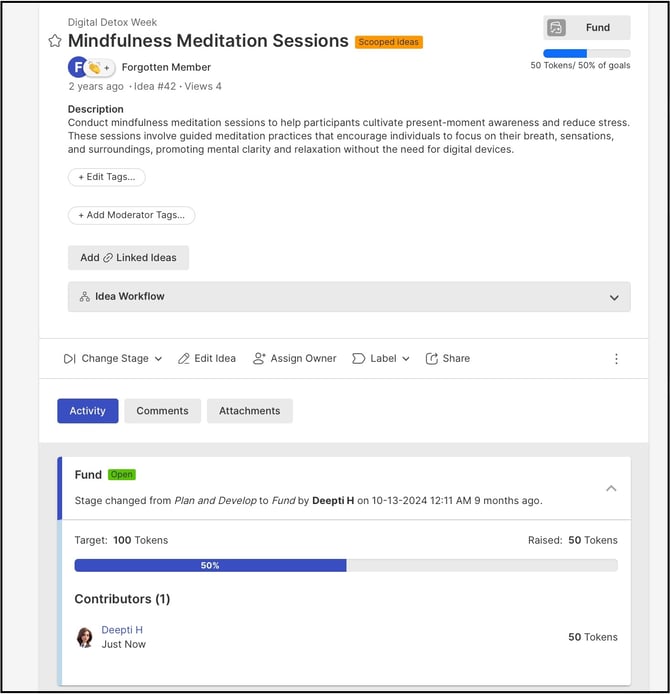The image size is (670, 694).
Task: Click the Assign Owner person icon
Action: (259, 358)
